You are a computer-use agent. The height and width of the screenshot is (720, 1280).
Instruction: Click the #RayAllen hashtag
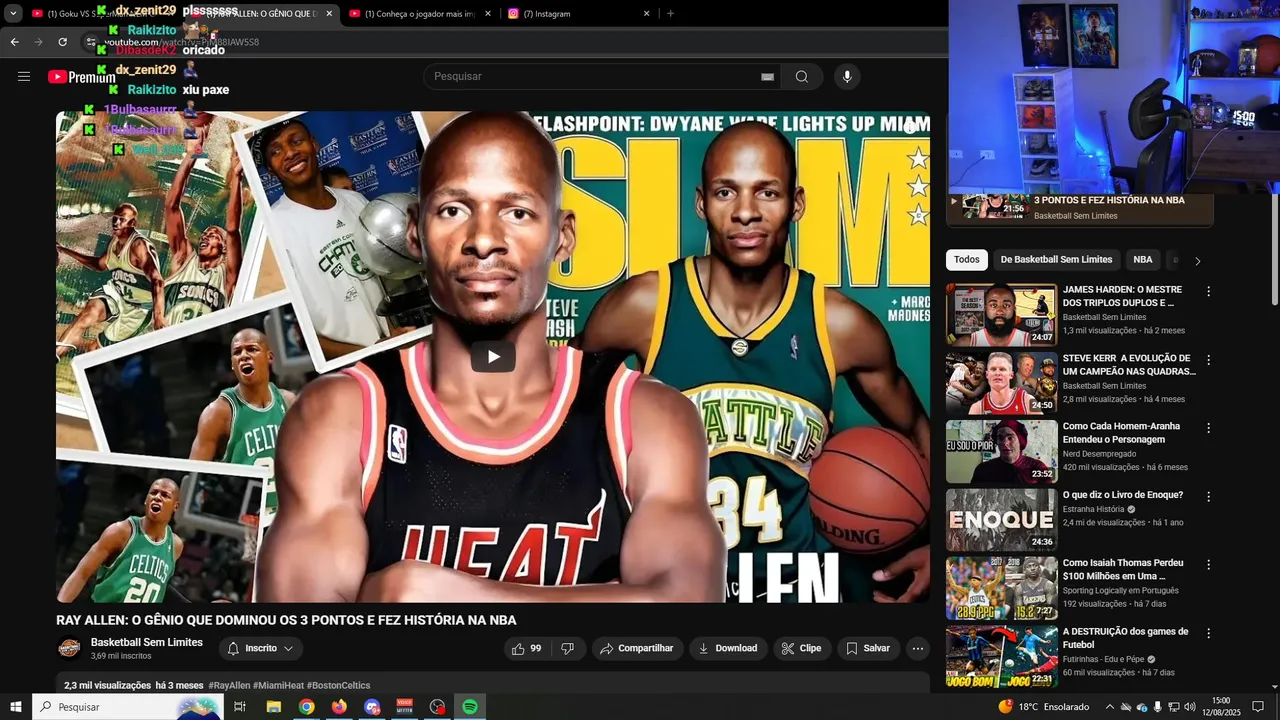click(229, 685)
